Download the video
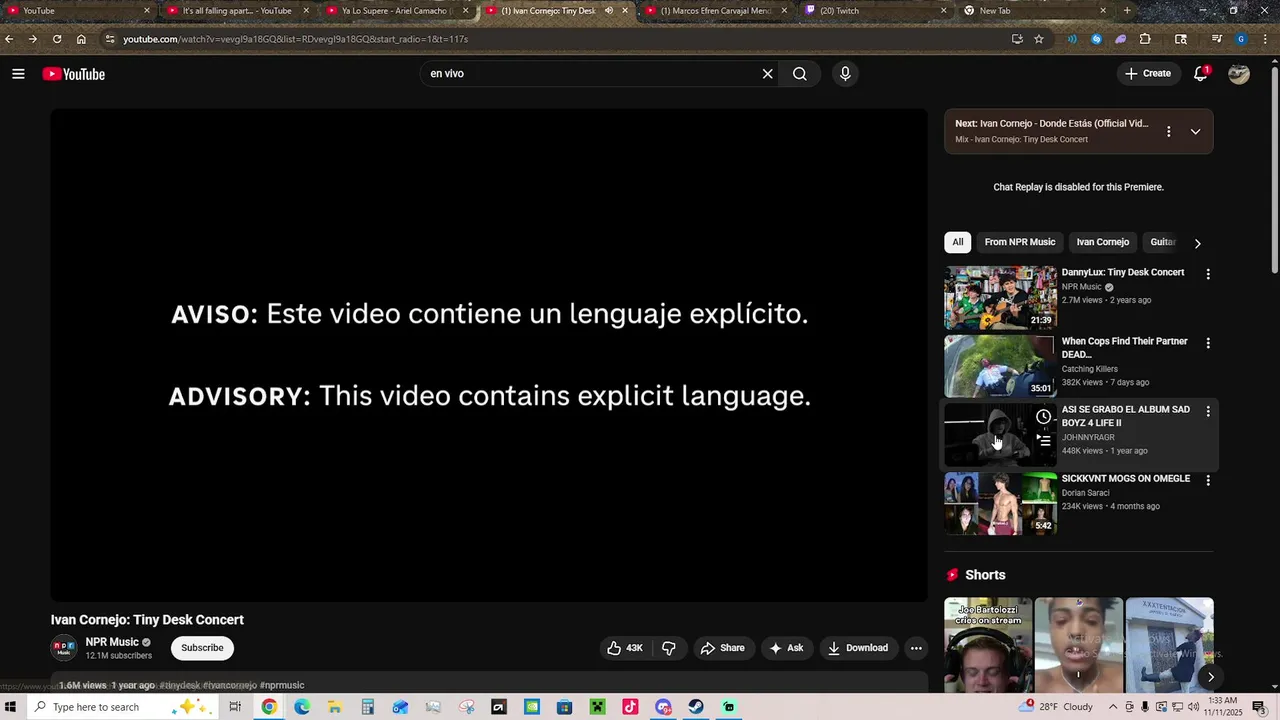The width and height of the screenshot is (1280, 720). pyautogui.click(x=858, y=648)
